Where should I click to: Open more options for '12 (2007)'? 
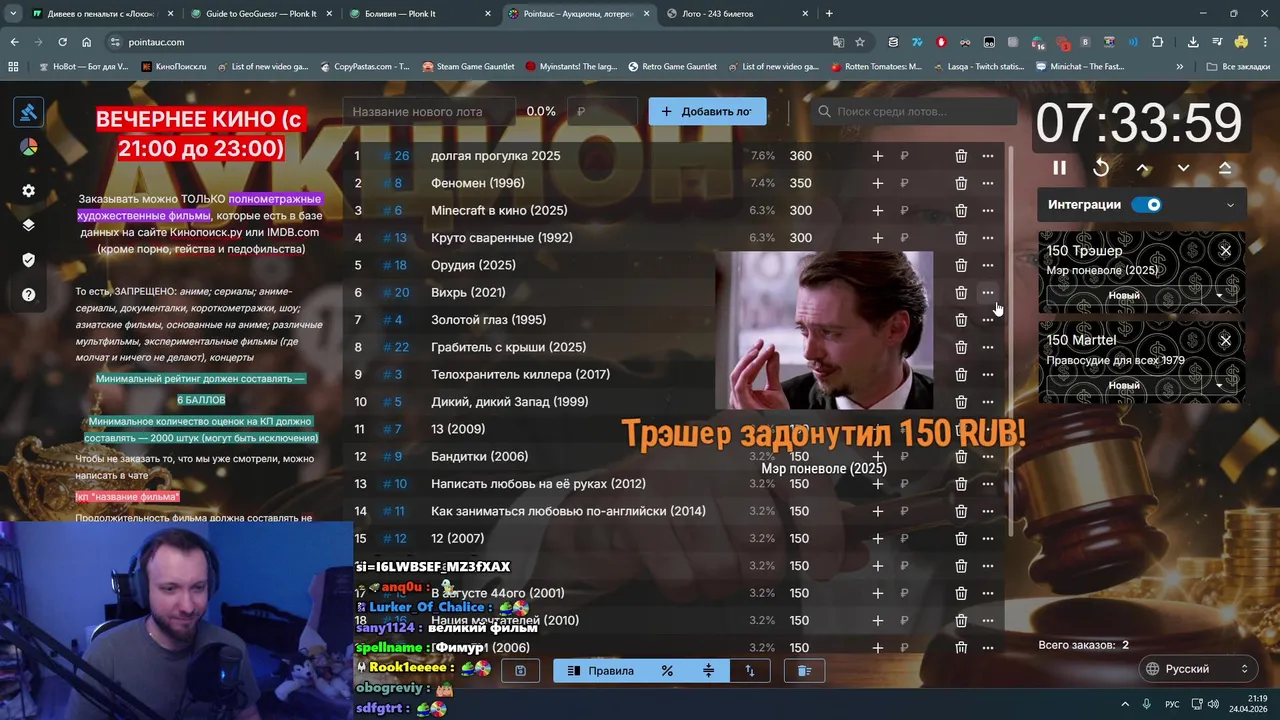pyautogui.click(x=988, y=539)
